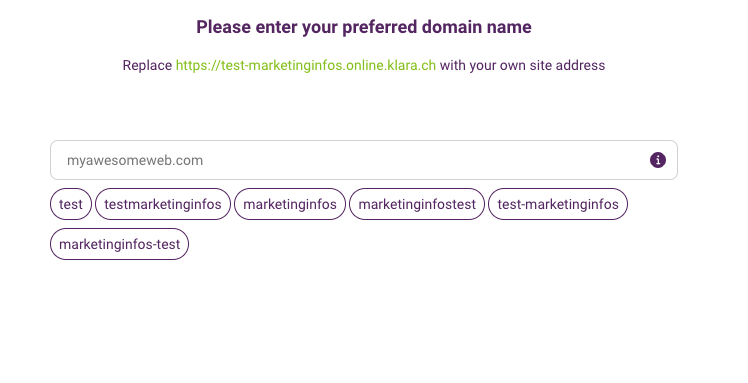Open the test-marketinginfos.online.klara.ch link
The height and width of the screenshot is (383, 748).
click(306, 65)
